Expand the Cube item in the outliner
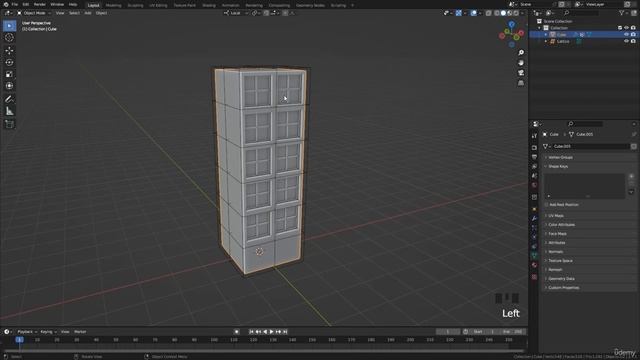This screenshot has width=640, height=360. click(x=546, y=35)
